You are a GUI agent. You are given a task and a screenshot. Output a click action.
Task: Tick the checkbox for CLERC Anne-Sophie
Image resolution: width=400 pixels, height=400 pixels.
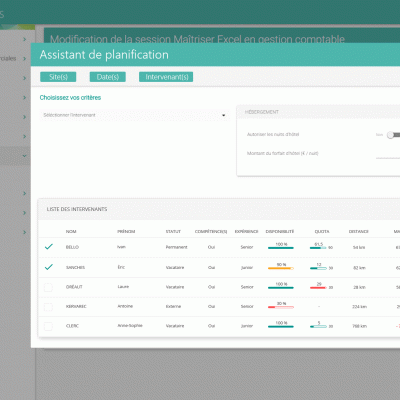[48, 326]
